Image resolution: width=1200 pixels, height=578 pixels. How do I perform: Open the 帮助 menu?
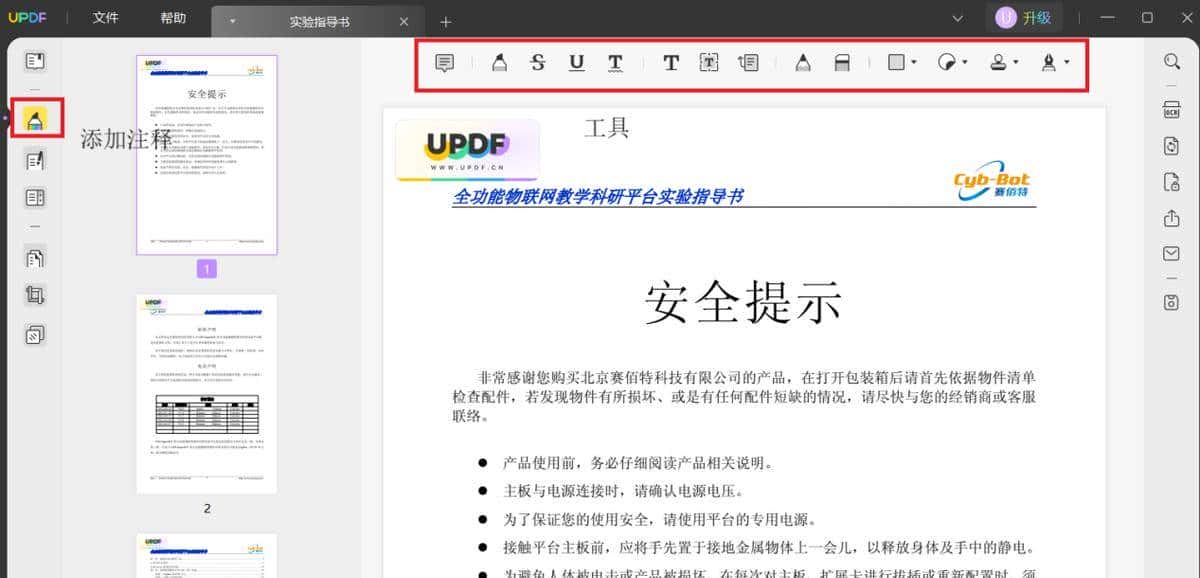172,17
